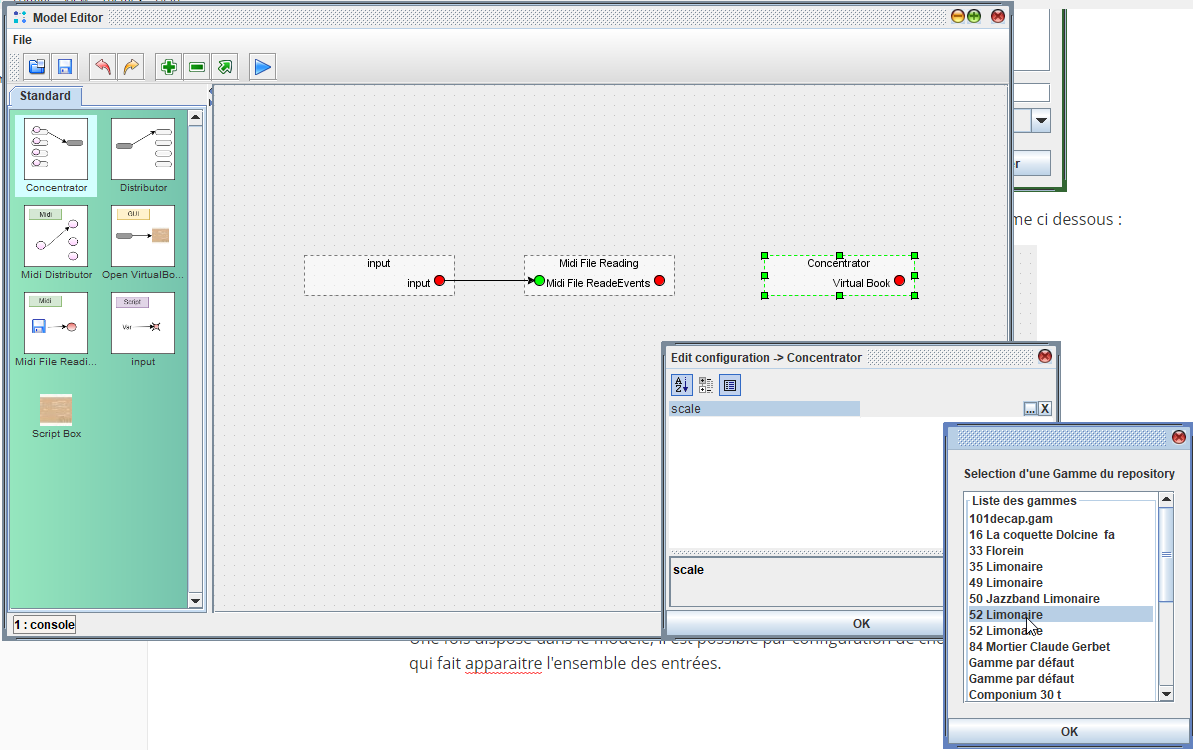Screen dimensions: 1193x750
Task: Select '84 Mortier Claude Gerbet' in gamme list
Action: click(1039, 647)
